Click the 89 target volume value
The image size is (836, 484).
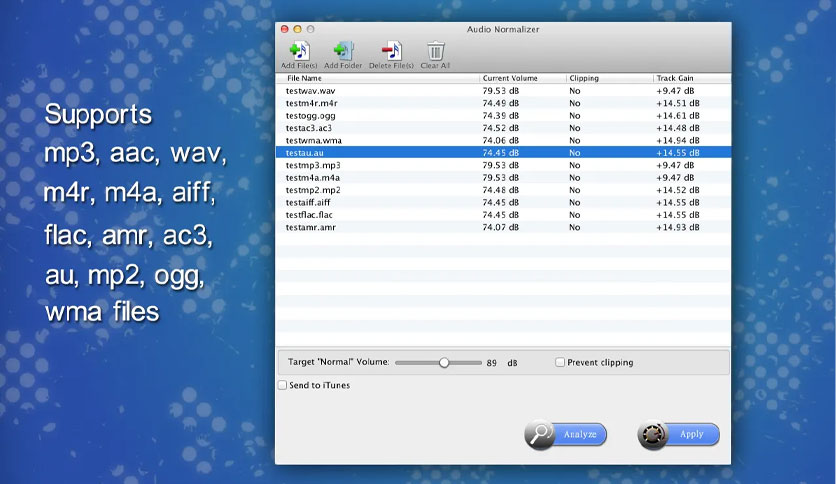(492, 363)
